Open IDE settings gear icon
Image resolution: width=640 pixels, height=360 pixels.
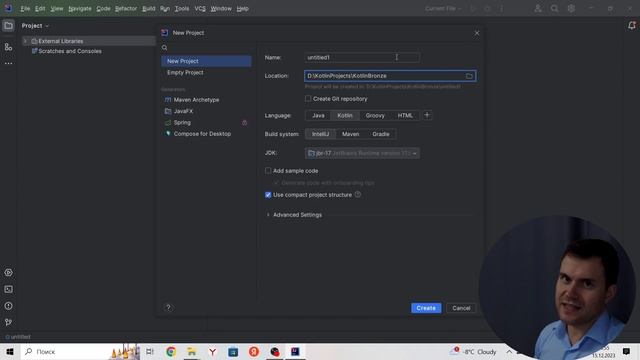[x=571, y=9]
